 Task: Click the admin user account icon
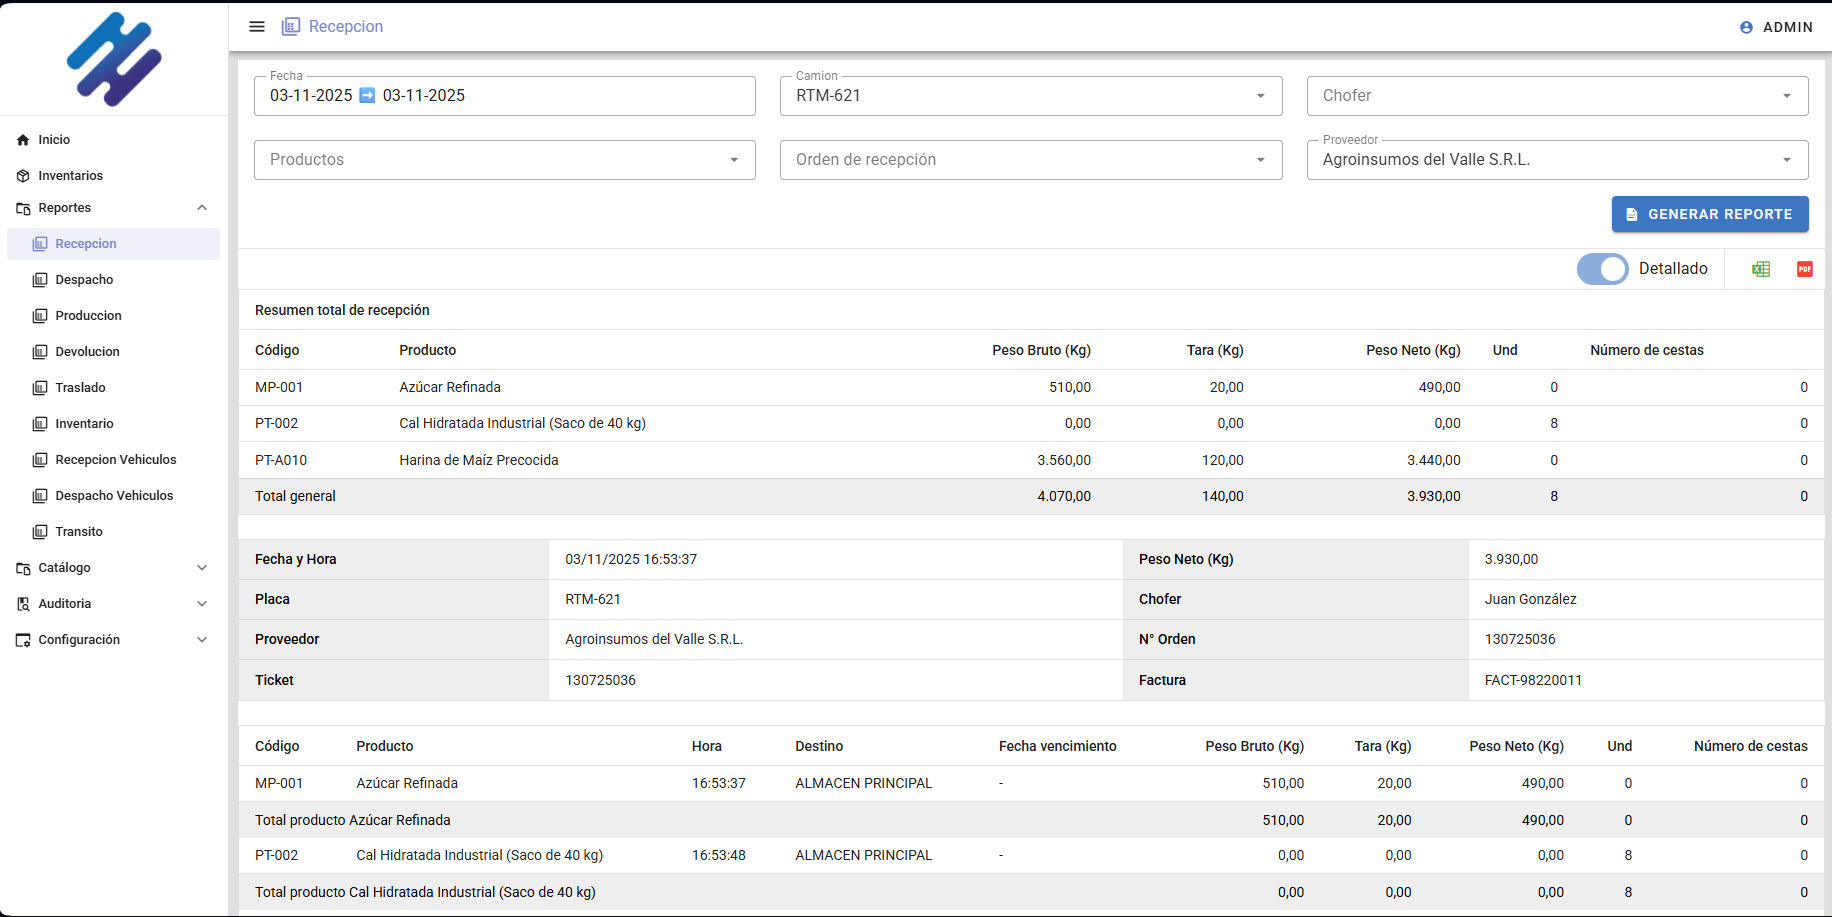(1746, 28)
